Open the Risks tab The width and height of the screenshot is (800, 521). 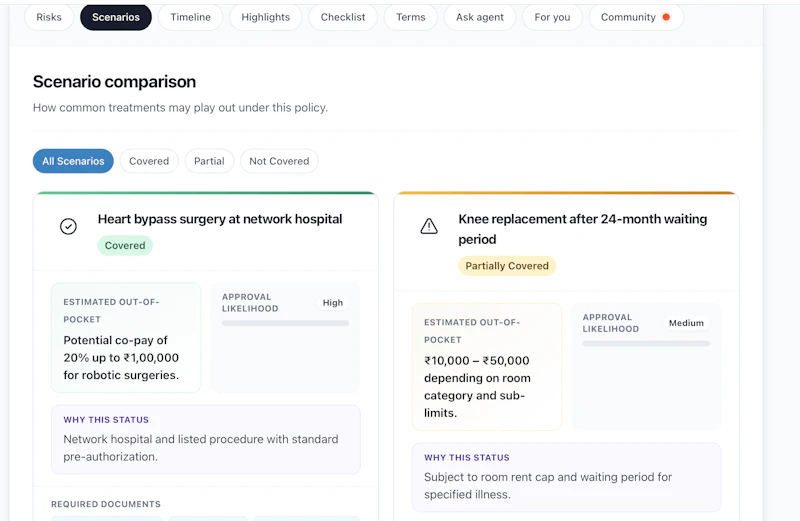(49, 17)
